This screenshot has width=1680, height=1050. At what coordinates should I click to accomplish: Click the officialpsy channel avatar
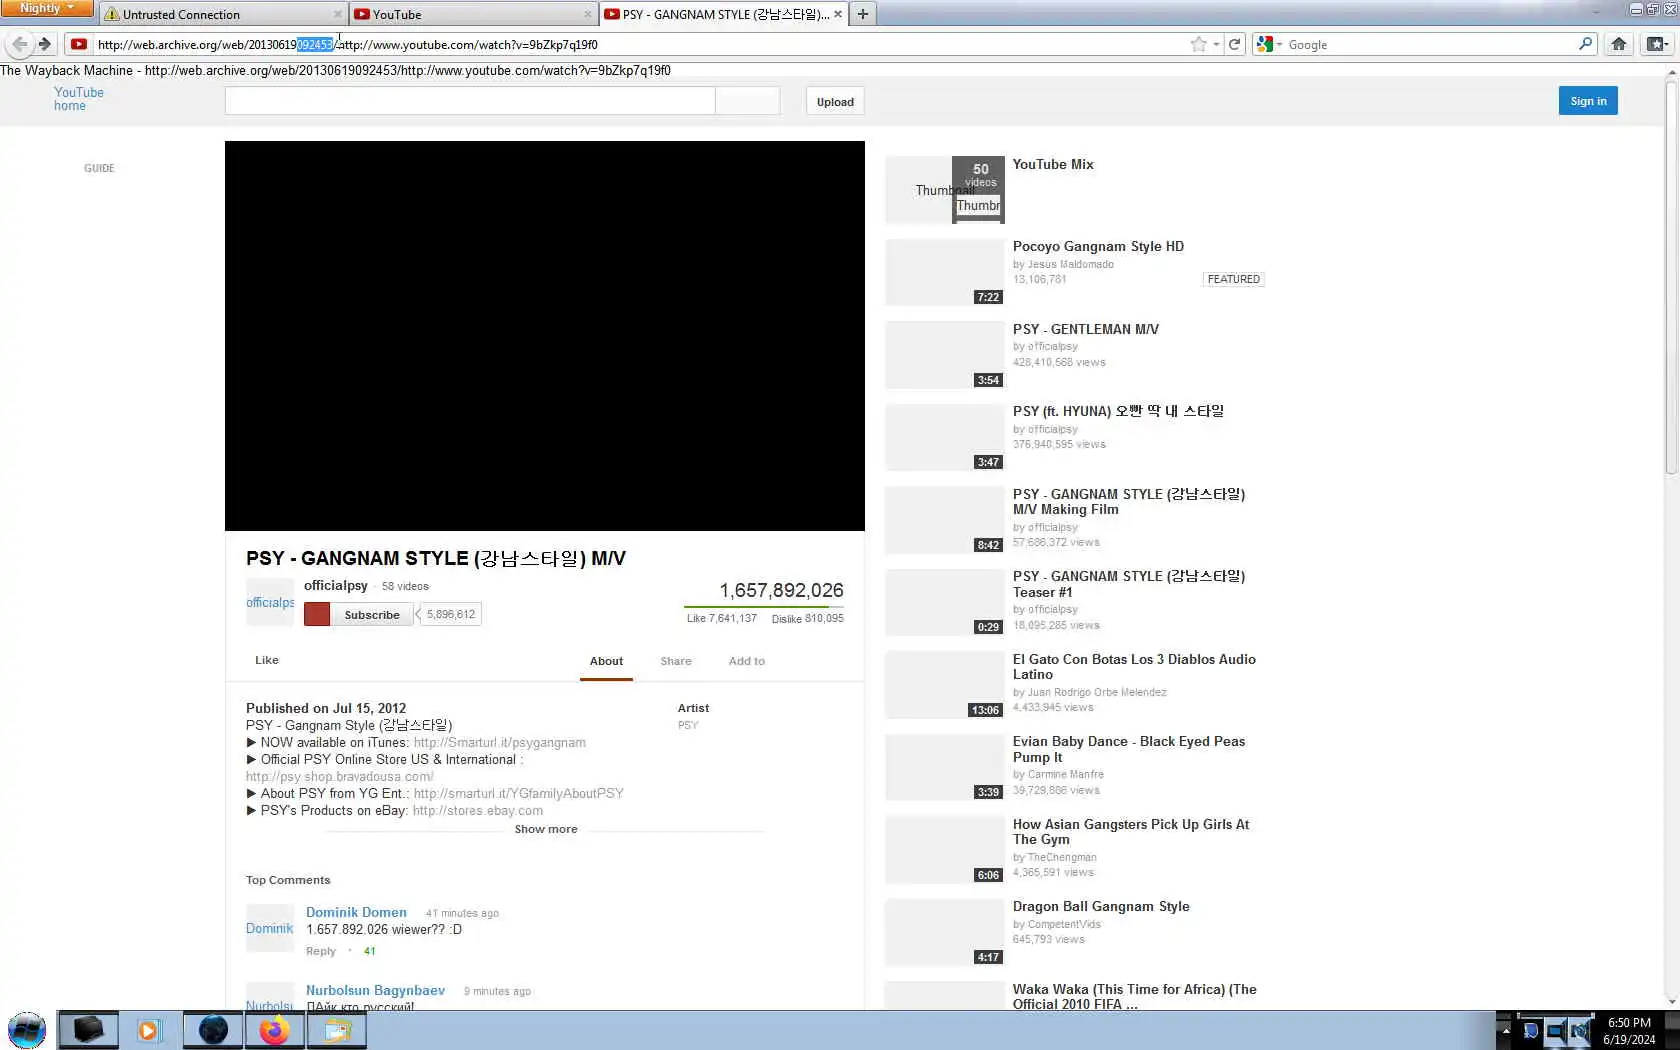coord(270,602)
